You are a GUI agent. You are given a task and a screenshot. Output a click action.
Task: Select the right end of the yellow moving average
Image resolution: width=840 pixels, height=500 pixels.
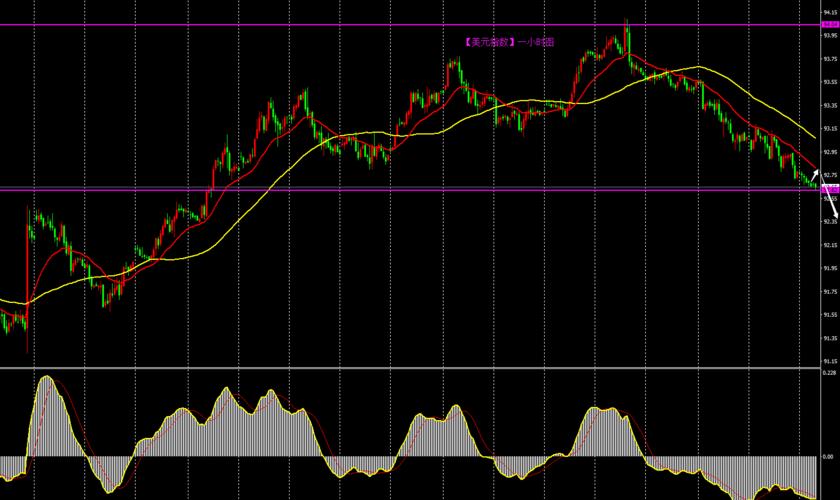pos(812,135)
